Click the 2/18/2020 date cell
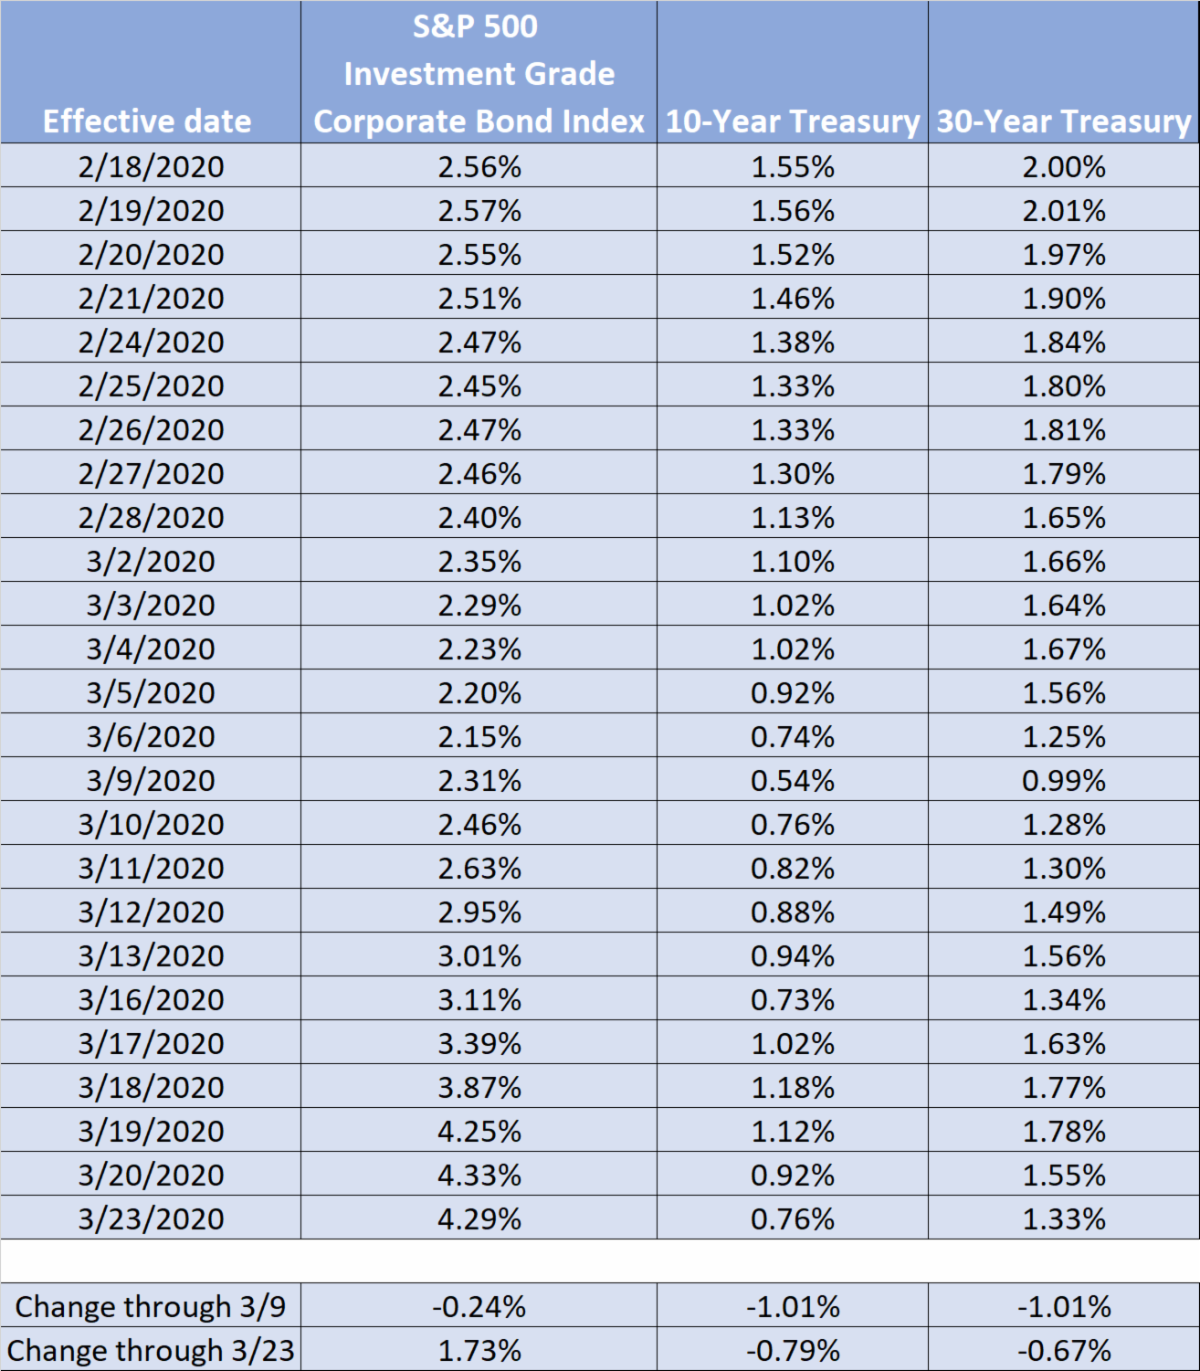The width and height of the screenshot is (1200, 1371). point(151,166)
